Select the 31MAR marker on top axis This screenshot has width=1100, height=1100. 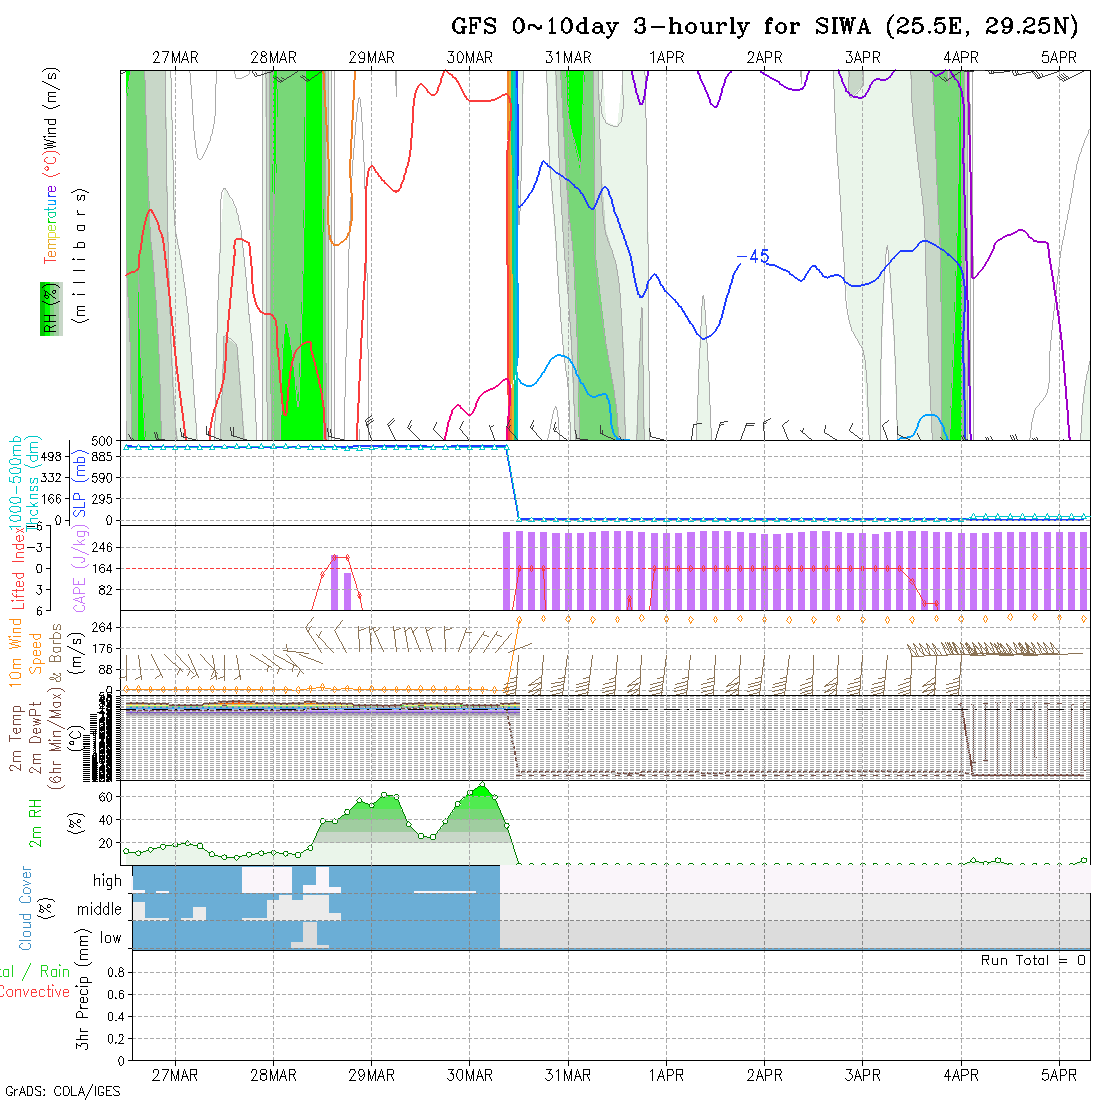[x=568, y=58]
